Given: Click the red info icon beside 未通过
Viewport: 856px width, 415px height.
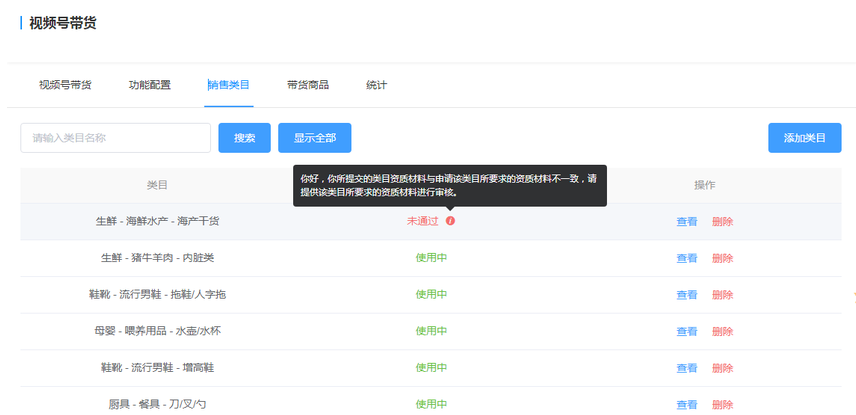Looking at the screenshot, I should tap(450, 221).
